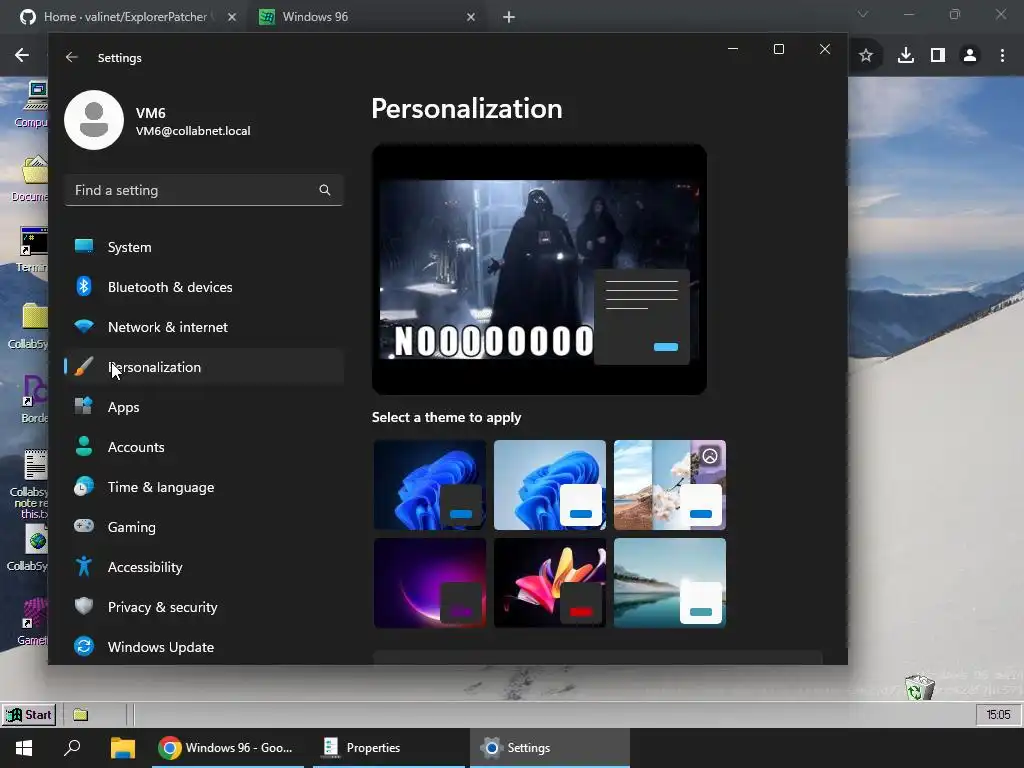Open the Chrome downloads icon
Image resolution: width=1024 pixels, height=768 pixels.
[x=906, y=56]
